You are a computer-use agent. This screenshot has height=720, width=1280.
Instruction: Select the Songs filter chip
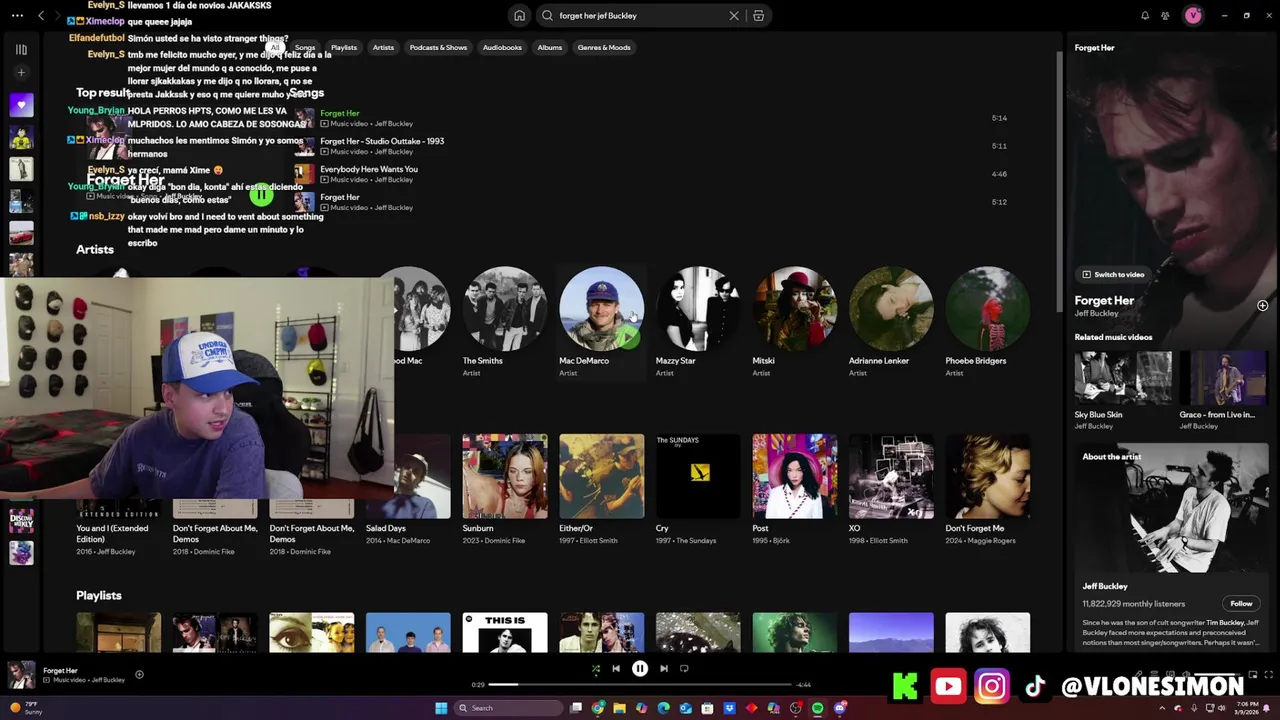305,47
